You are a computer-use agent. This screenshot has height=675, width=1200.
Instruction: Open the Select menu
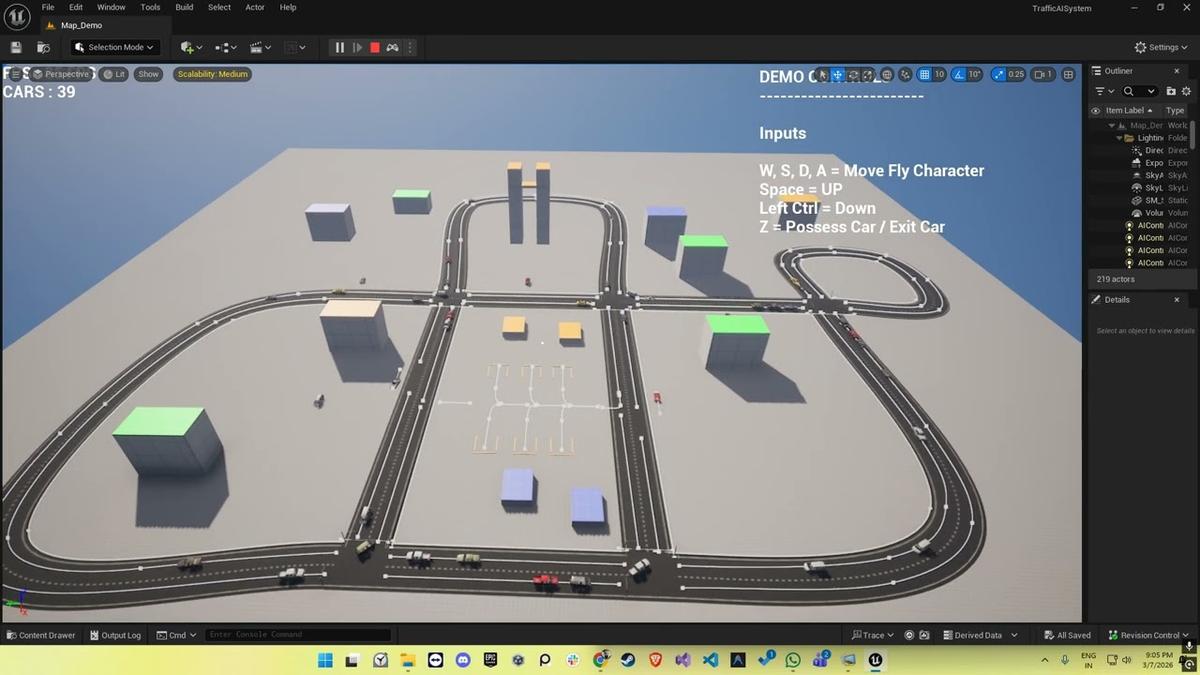[219, 7]
